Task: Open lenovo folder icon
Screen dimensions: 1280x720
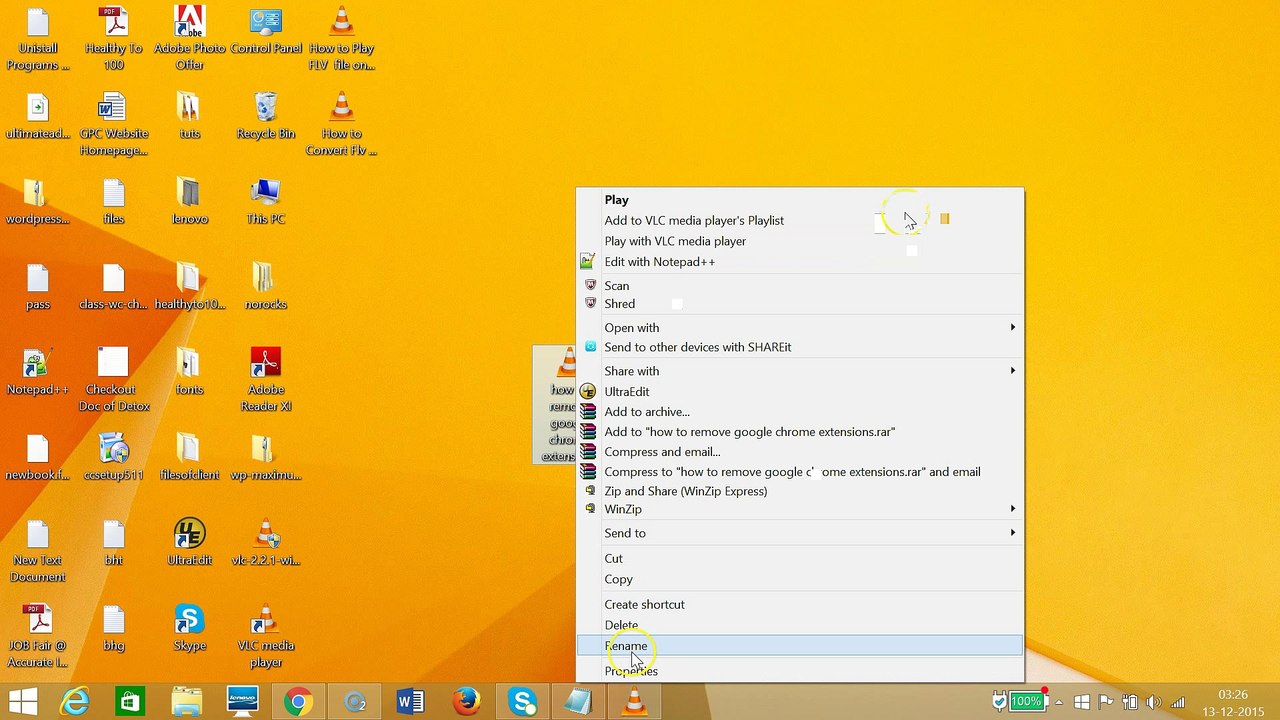Action: pyautogui.click(x=189, y=202)
